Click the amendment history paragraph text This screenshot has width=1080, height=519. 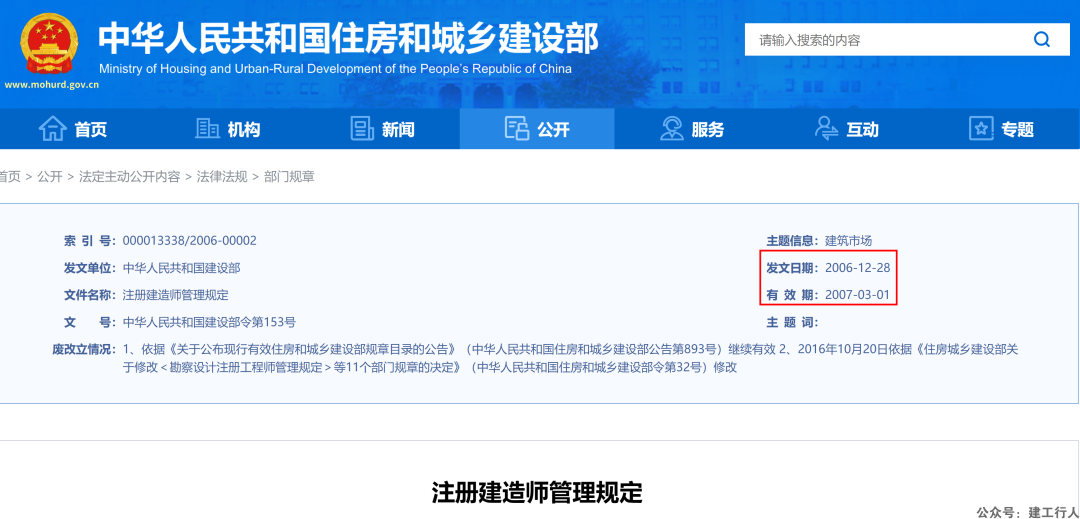click(570, 358)
